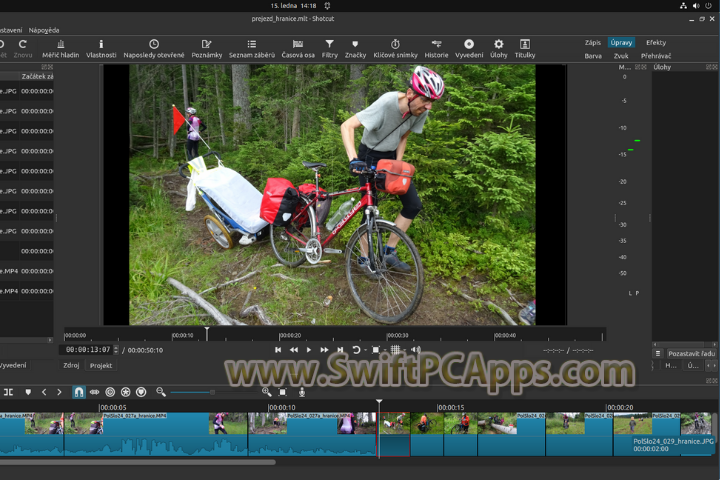The height and width of the screenshot is (480, 720).
Task: Click the Pozastavit řadu button
Action: (x=692, y=353)
